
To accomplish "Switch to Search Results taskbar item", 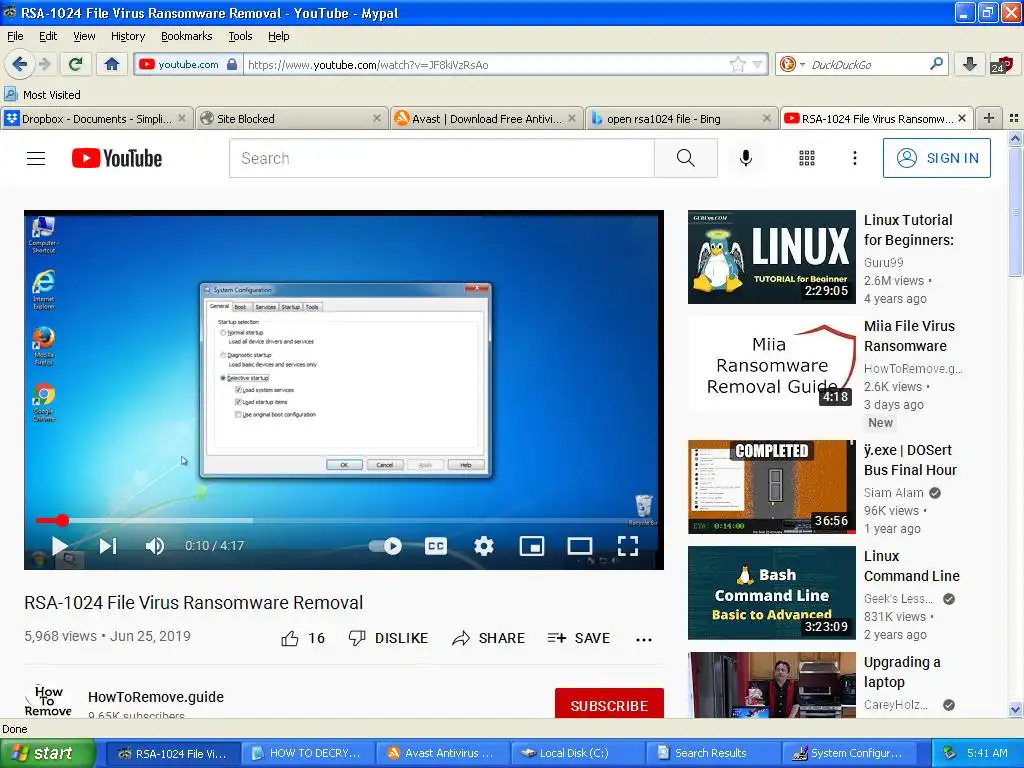I will (x=712, y=753).
